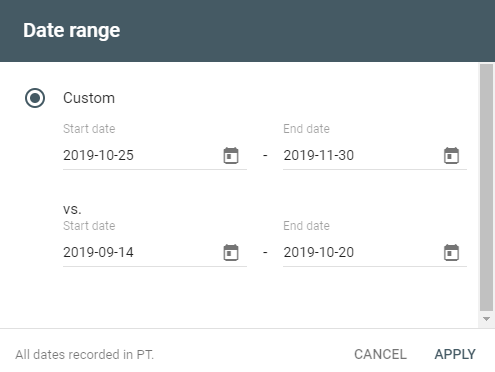Open calendar picker for 2019-10-25 start date
The height and width of the screenshot is (372, 495).
click(x=231, y=155)
